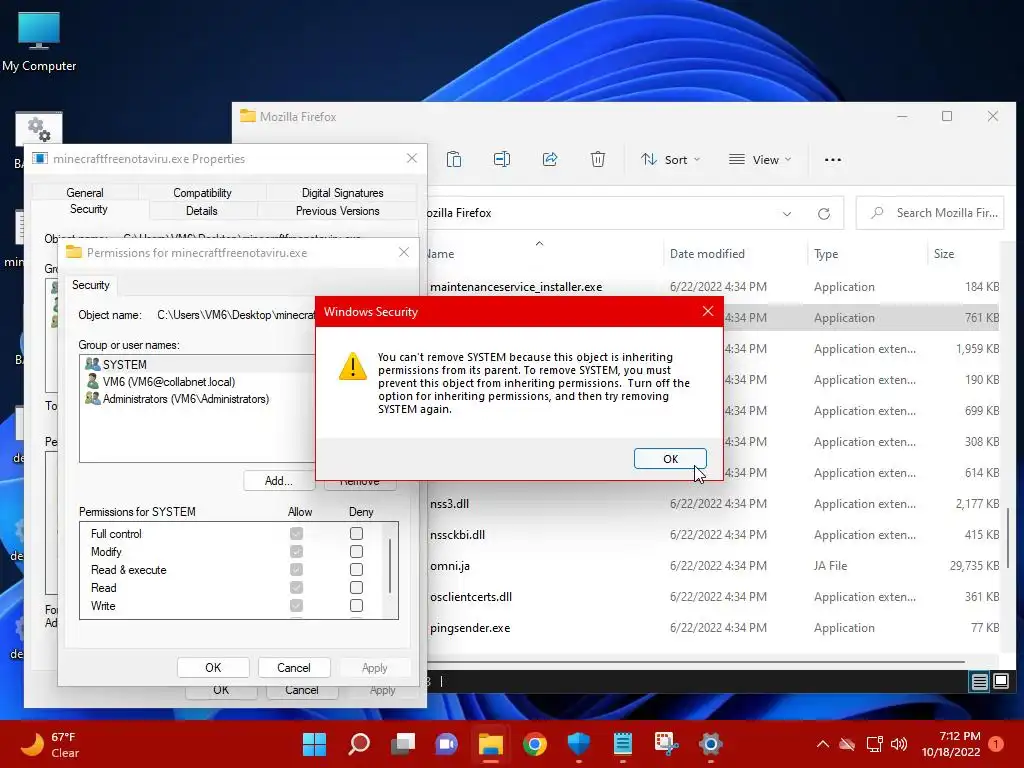Open Windows Security shield on taskbar
Viewport: 1024px width, 768px height.
click(x=579, y=744)
